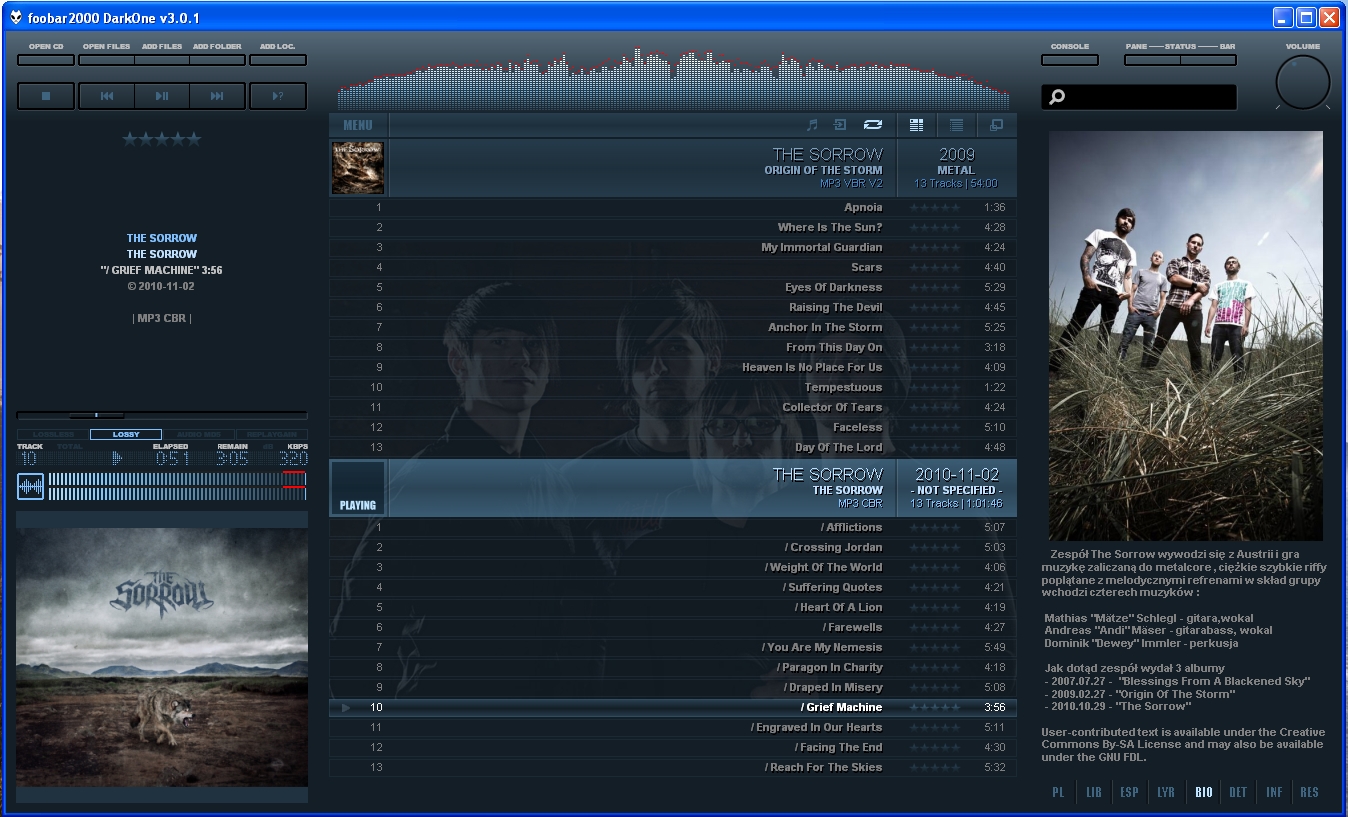The image size is (1348, 817).
Task: Switch to the INF tab
Action: 1274,792
